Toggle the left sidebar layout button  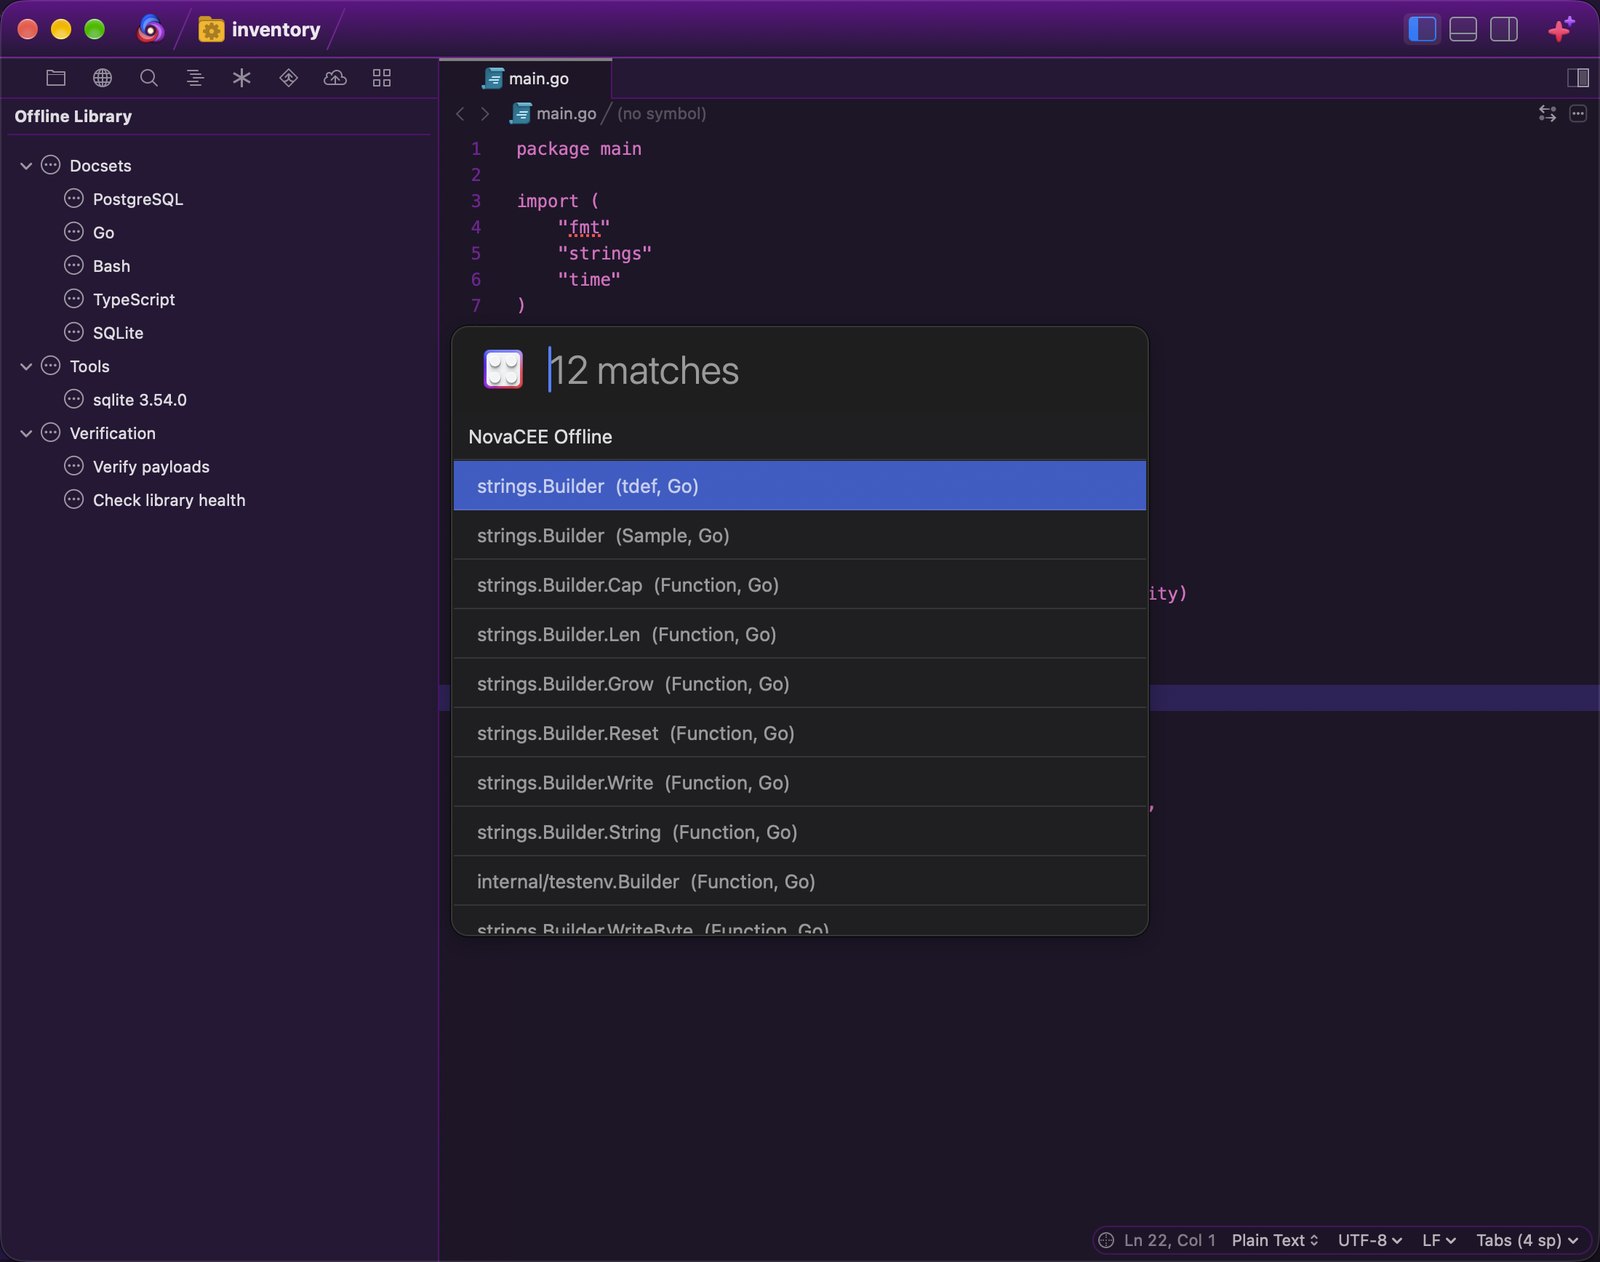coord(1422,30)
